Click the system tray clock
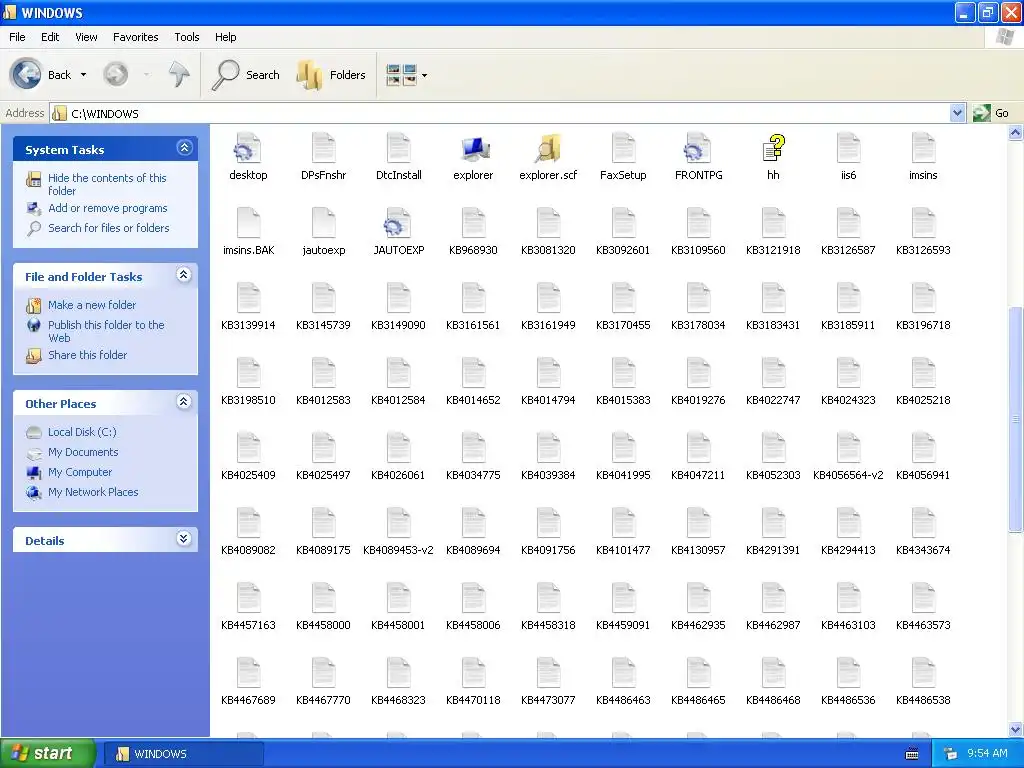This screenshot has height=768, width=1024. pyautogui.click(x=987, y=753)
